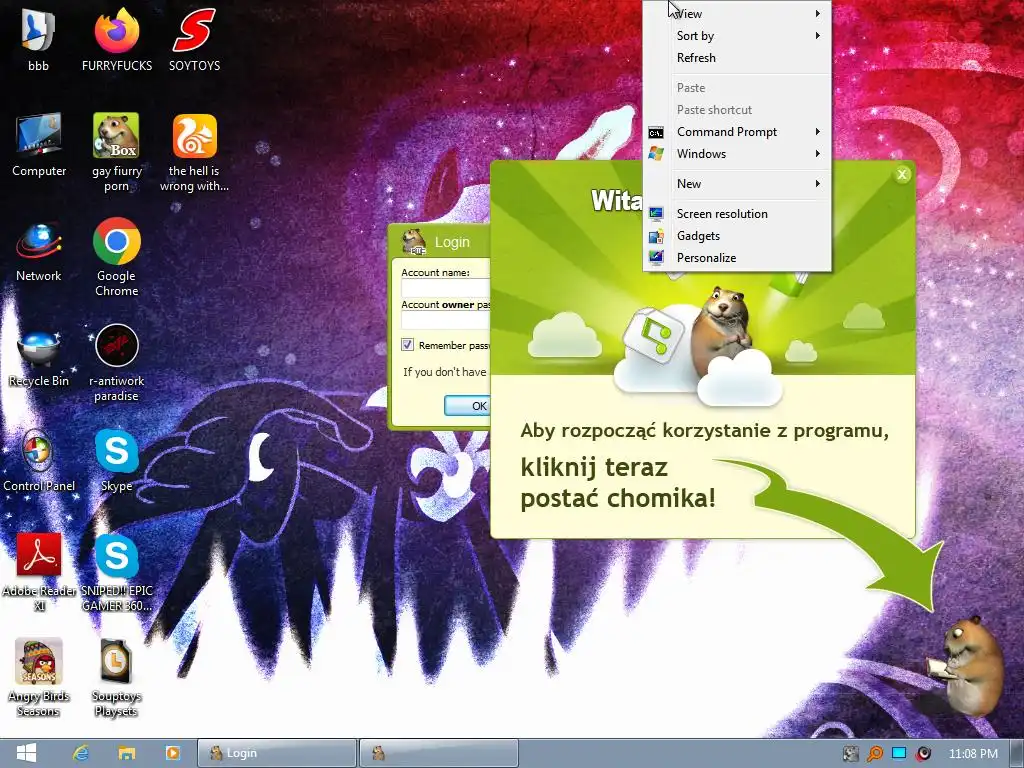Open the Control Panel desktop icon
The image size is (1024, 768).
click(39, 462)
